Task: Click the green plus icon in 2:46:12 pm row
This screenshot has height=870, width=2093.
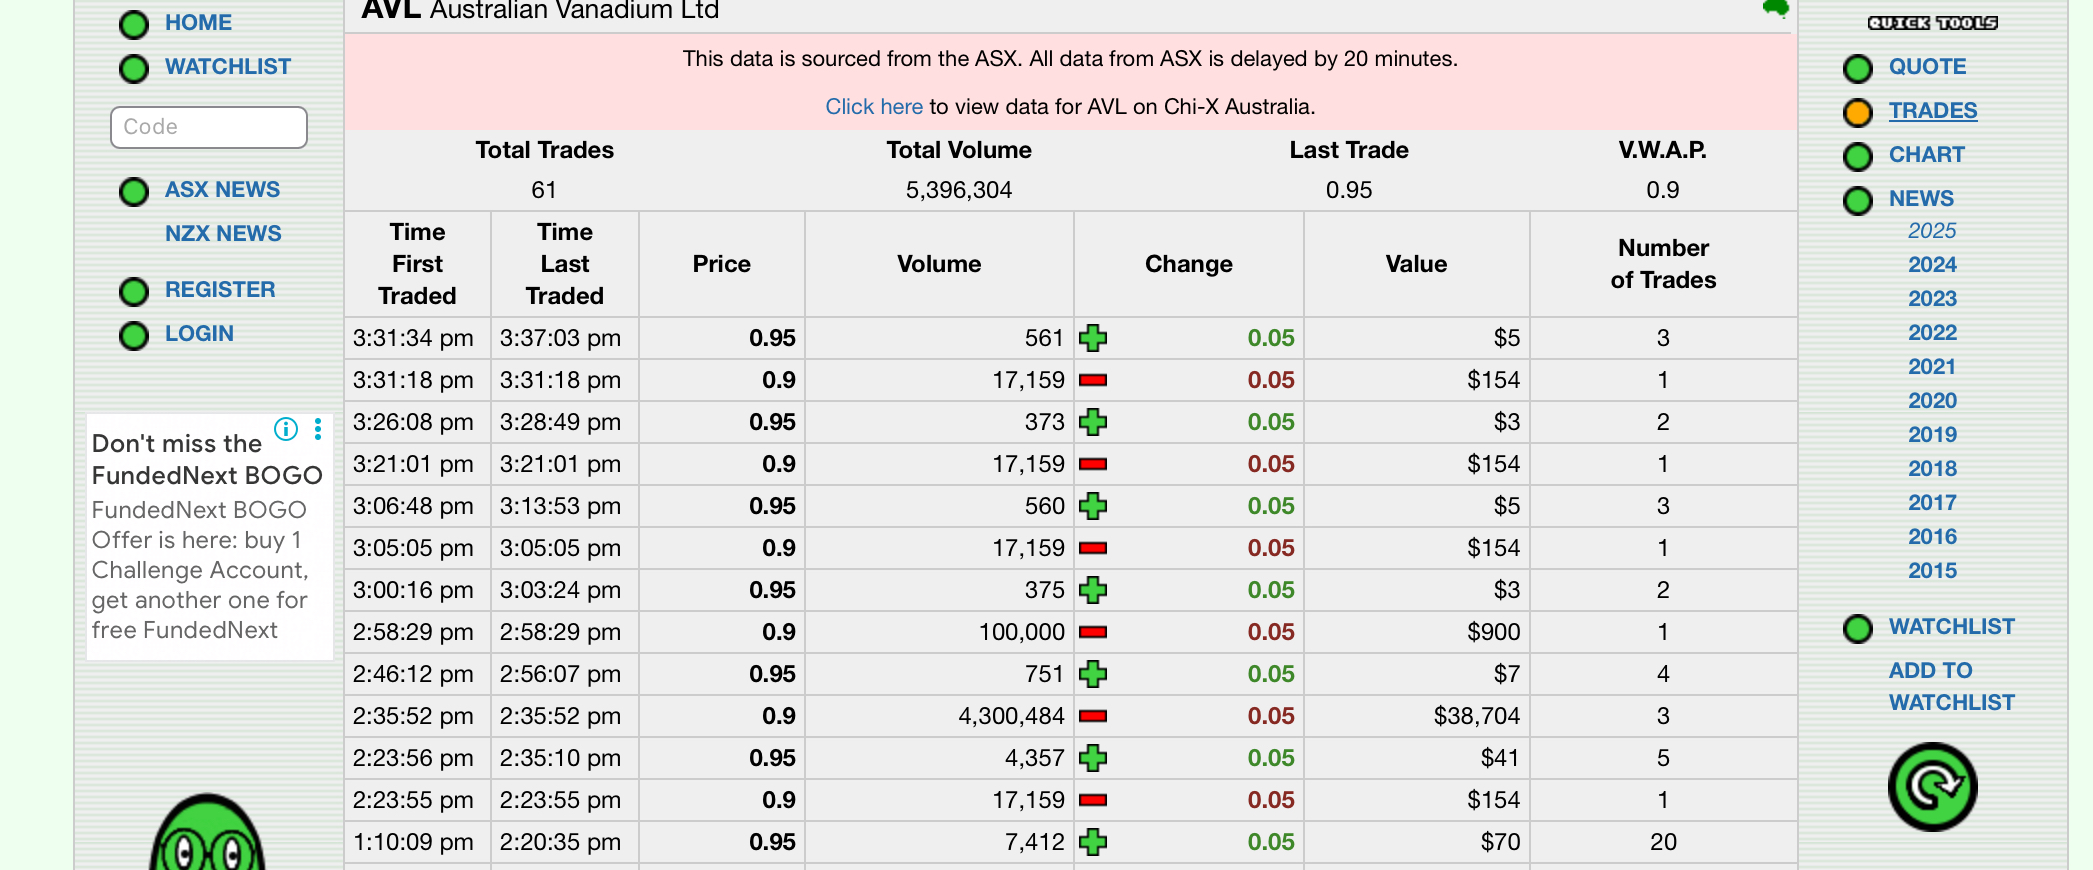Action: coord(1093,674)
